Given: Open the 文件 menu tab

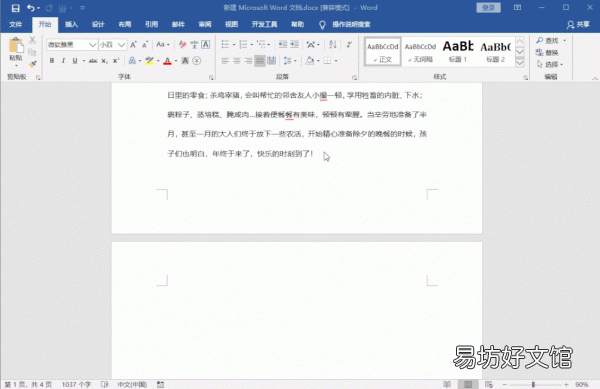Looking at the screenshot, I should (16, 24).
